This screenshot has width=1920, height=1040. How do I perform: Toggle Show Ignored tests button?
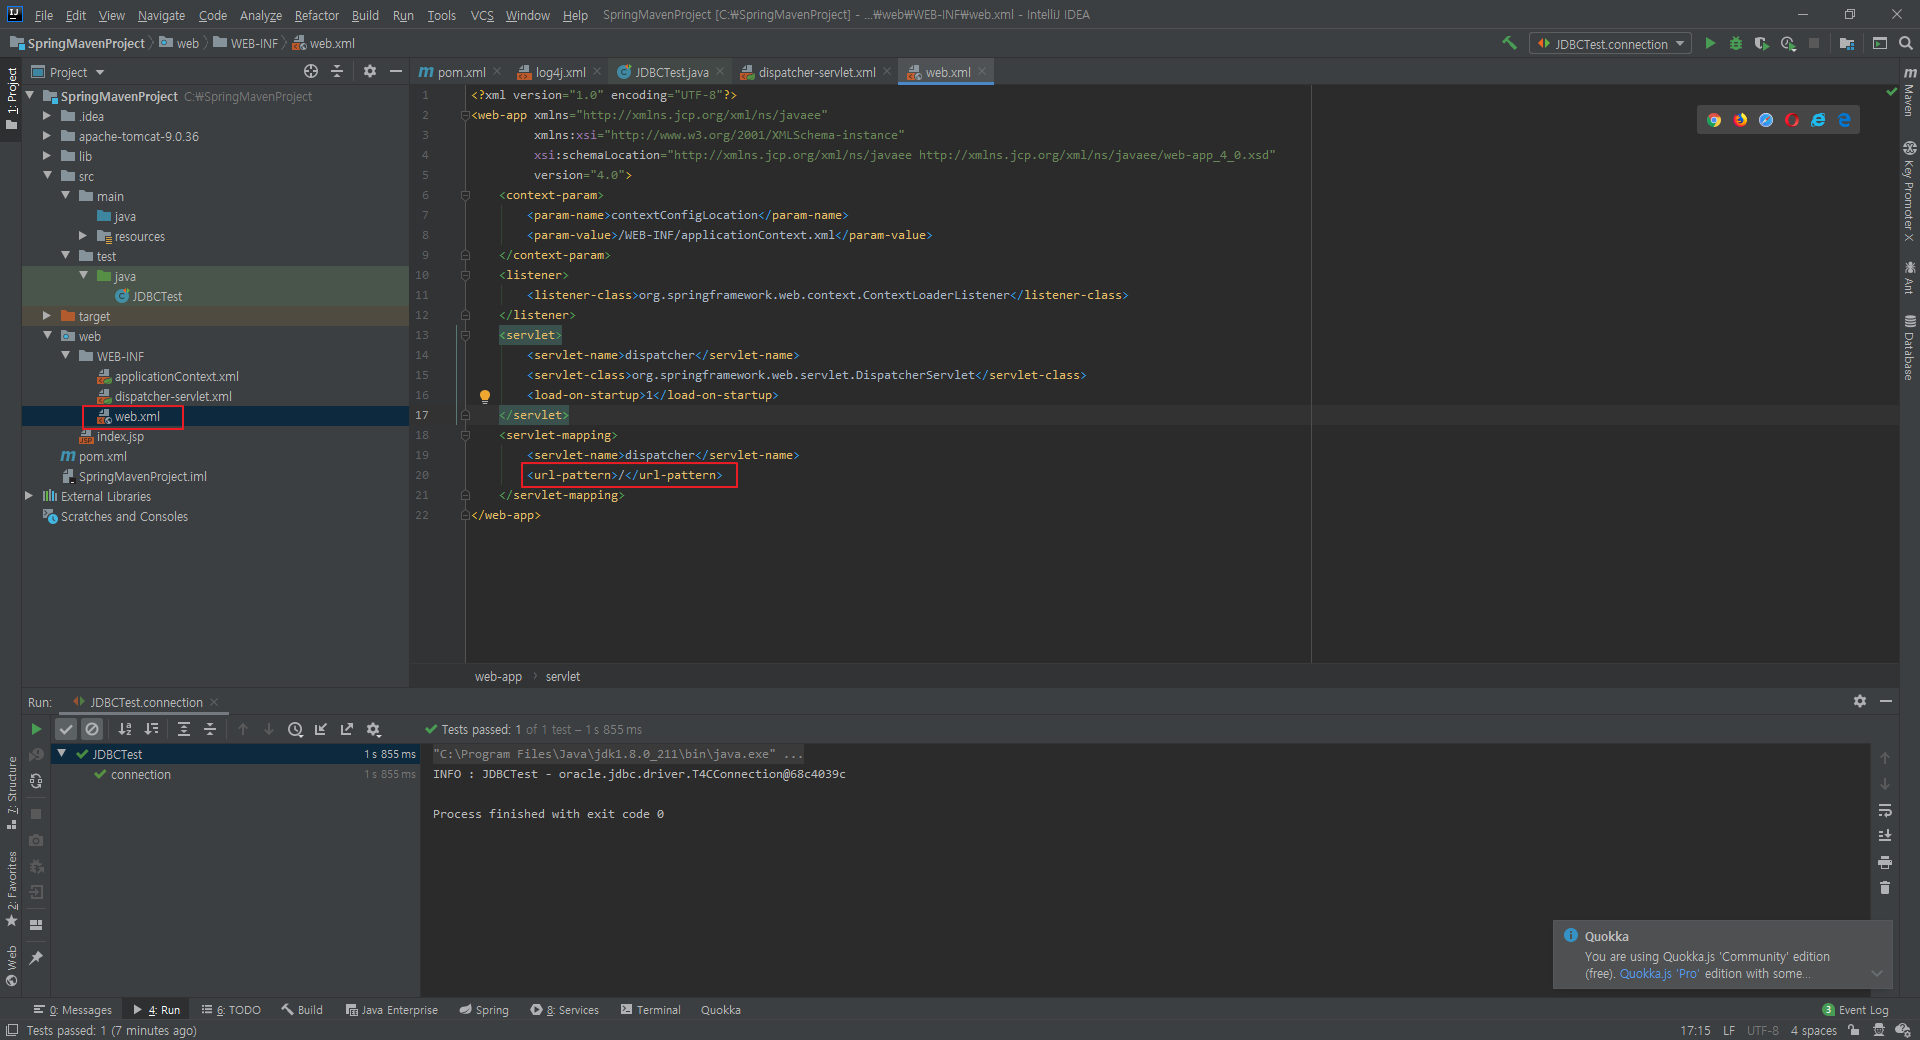(x=92, y=729)
